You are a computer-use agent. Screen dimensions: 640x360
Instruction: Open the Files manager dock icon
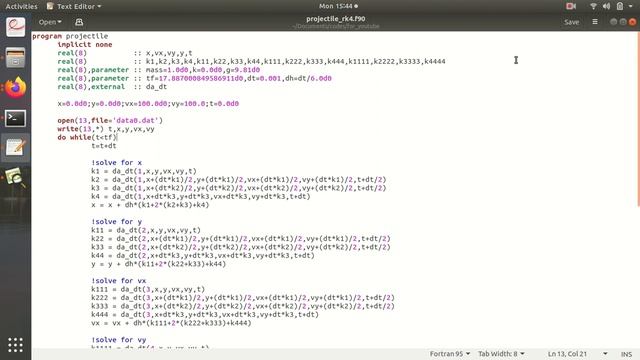click(x=16, y=58)
